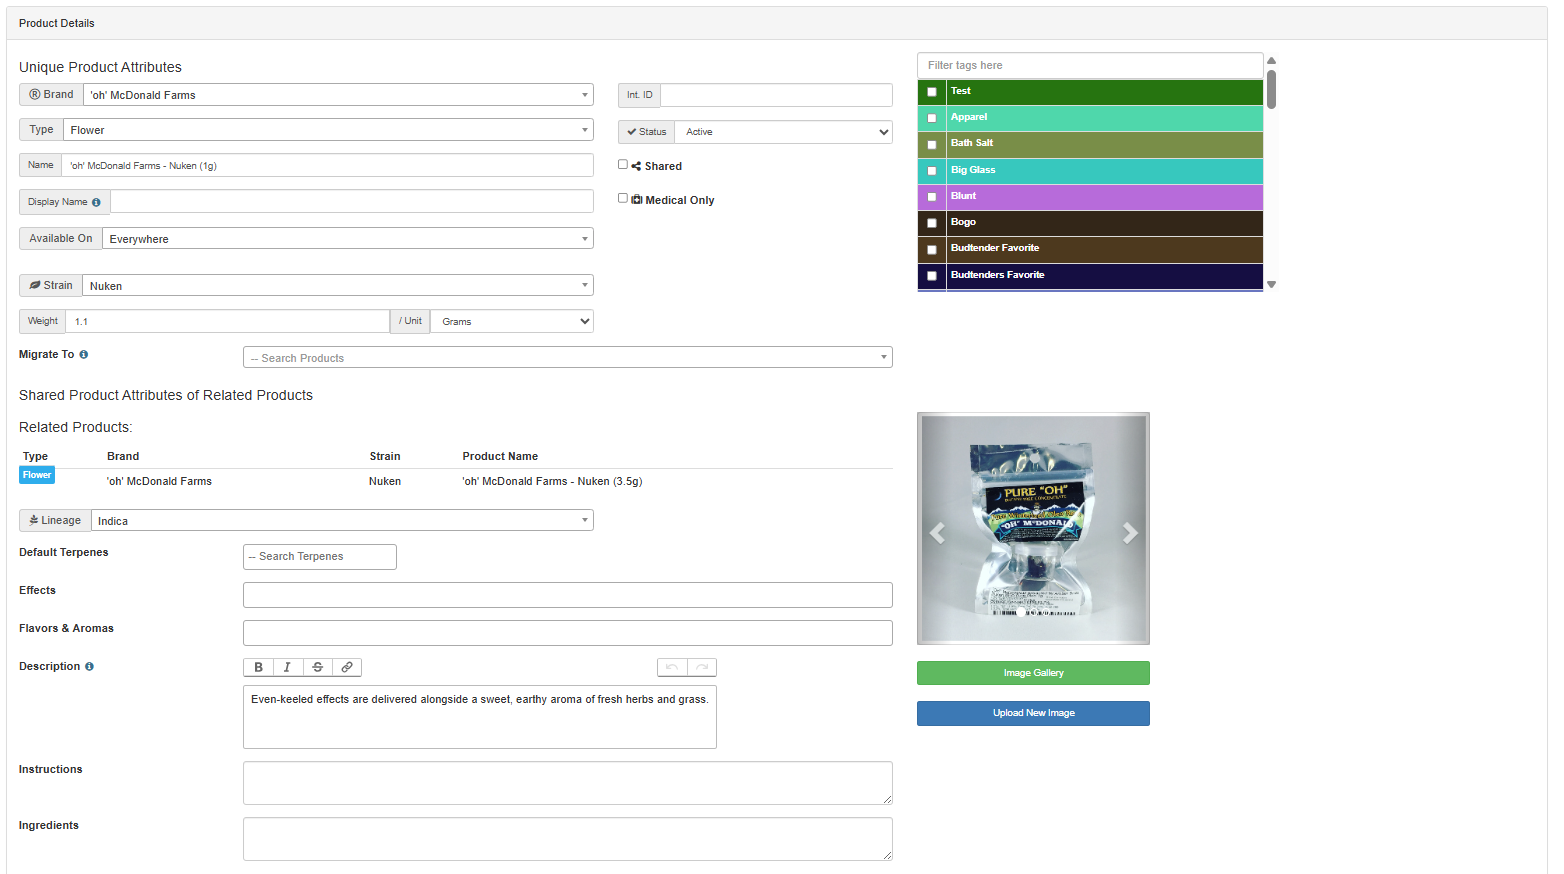This screenshot has height=874, width=1564.
Task: Open the Migrate To Search Products dropdown
Action: coord(568,357)
